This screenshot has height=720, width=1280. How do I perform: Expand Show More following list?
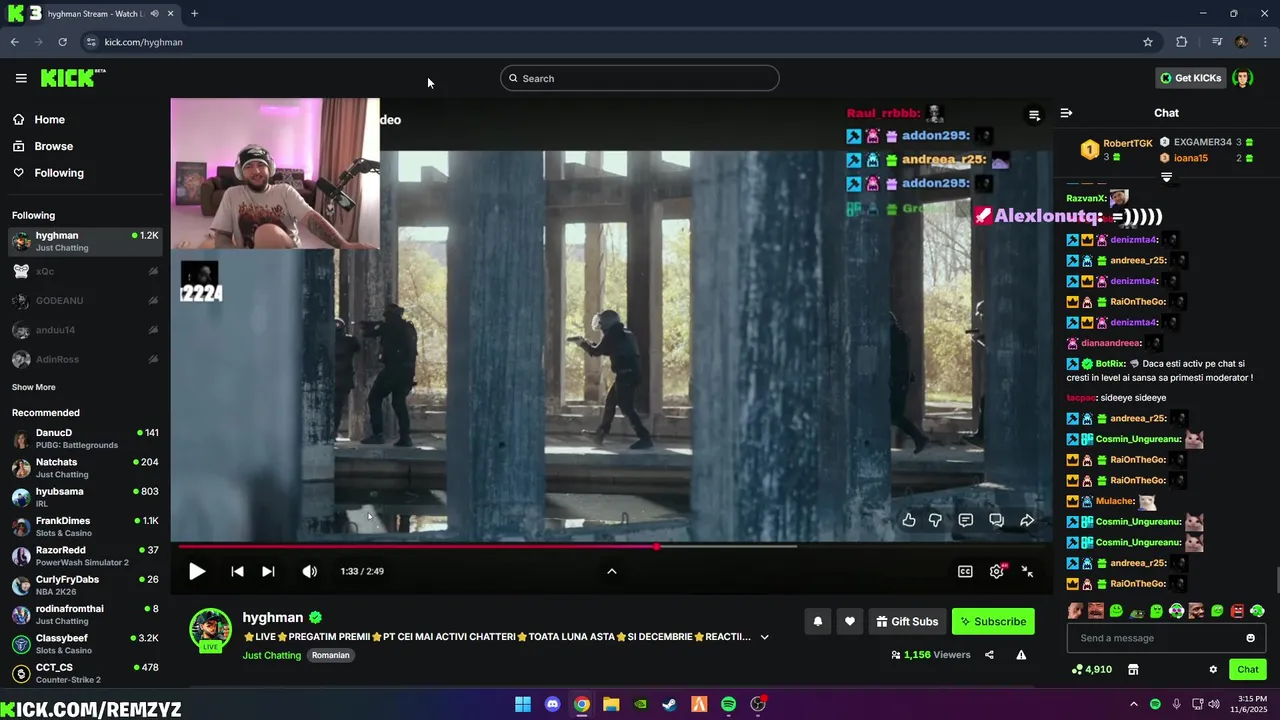click(x=34, y=387)
